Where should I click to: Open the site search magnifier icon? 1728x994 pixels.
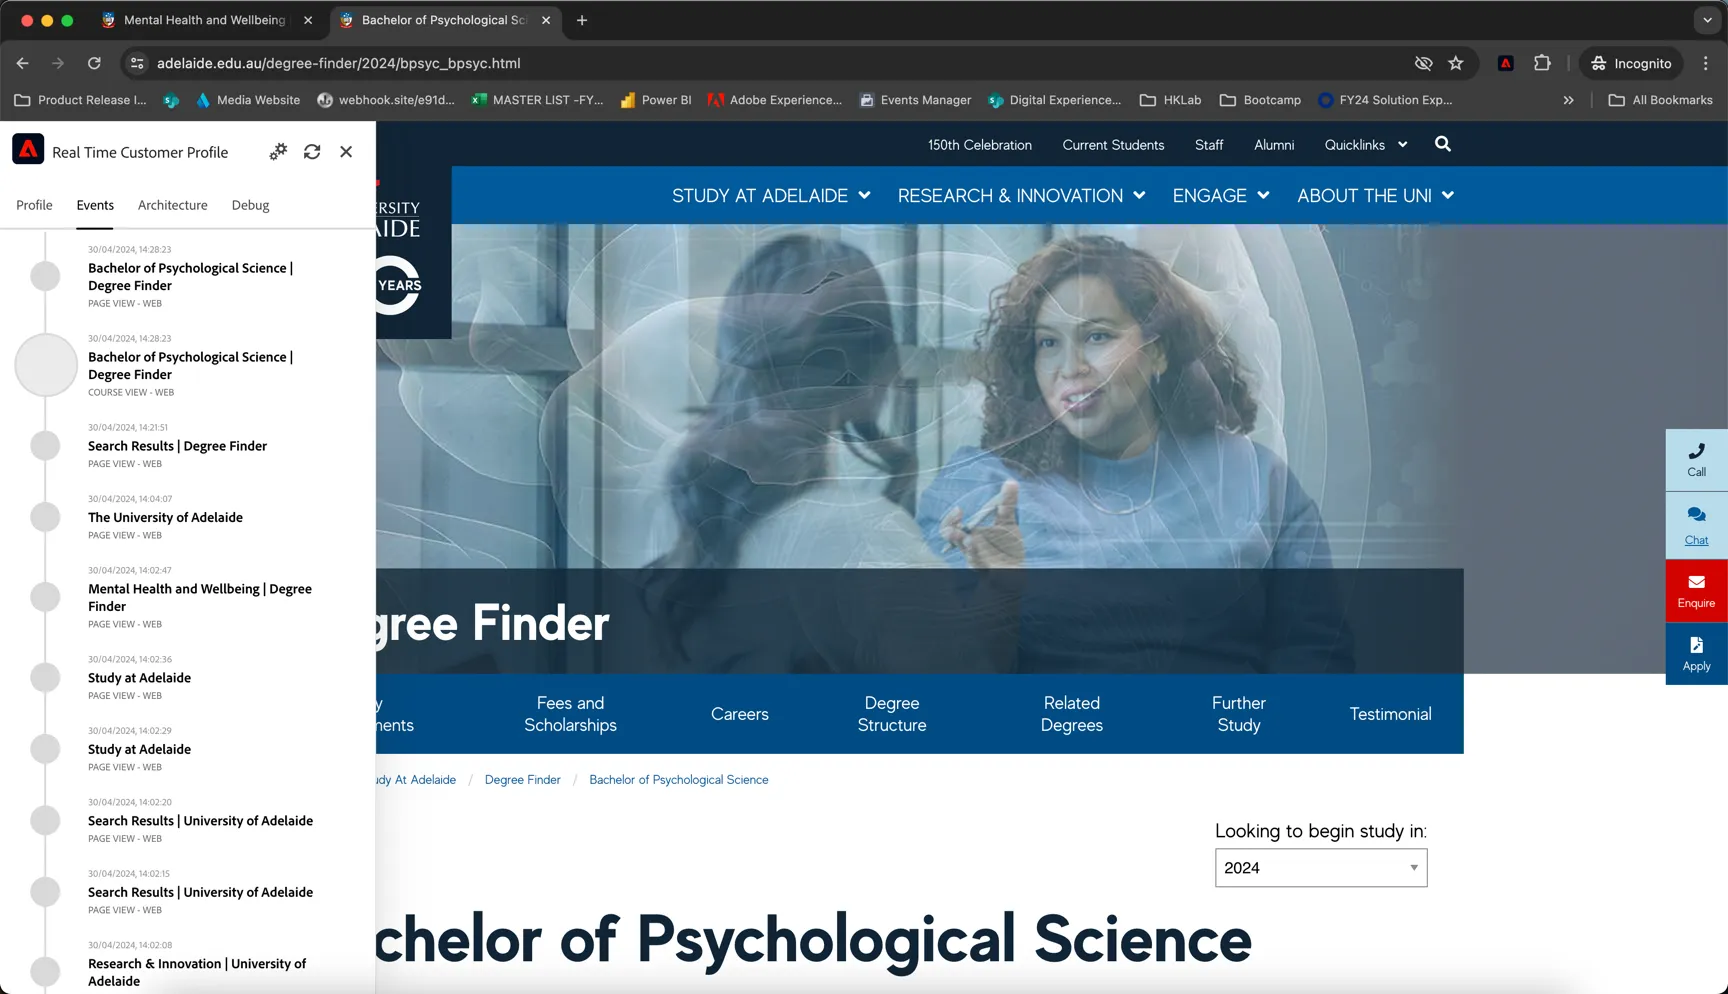[1442, 144]
